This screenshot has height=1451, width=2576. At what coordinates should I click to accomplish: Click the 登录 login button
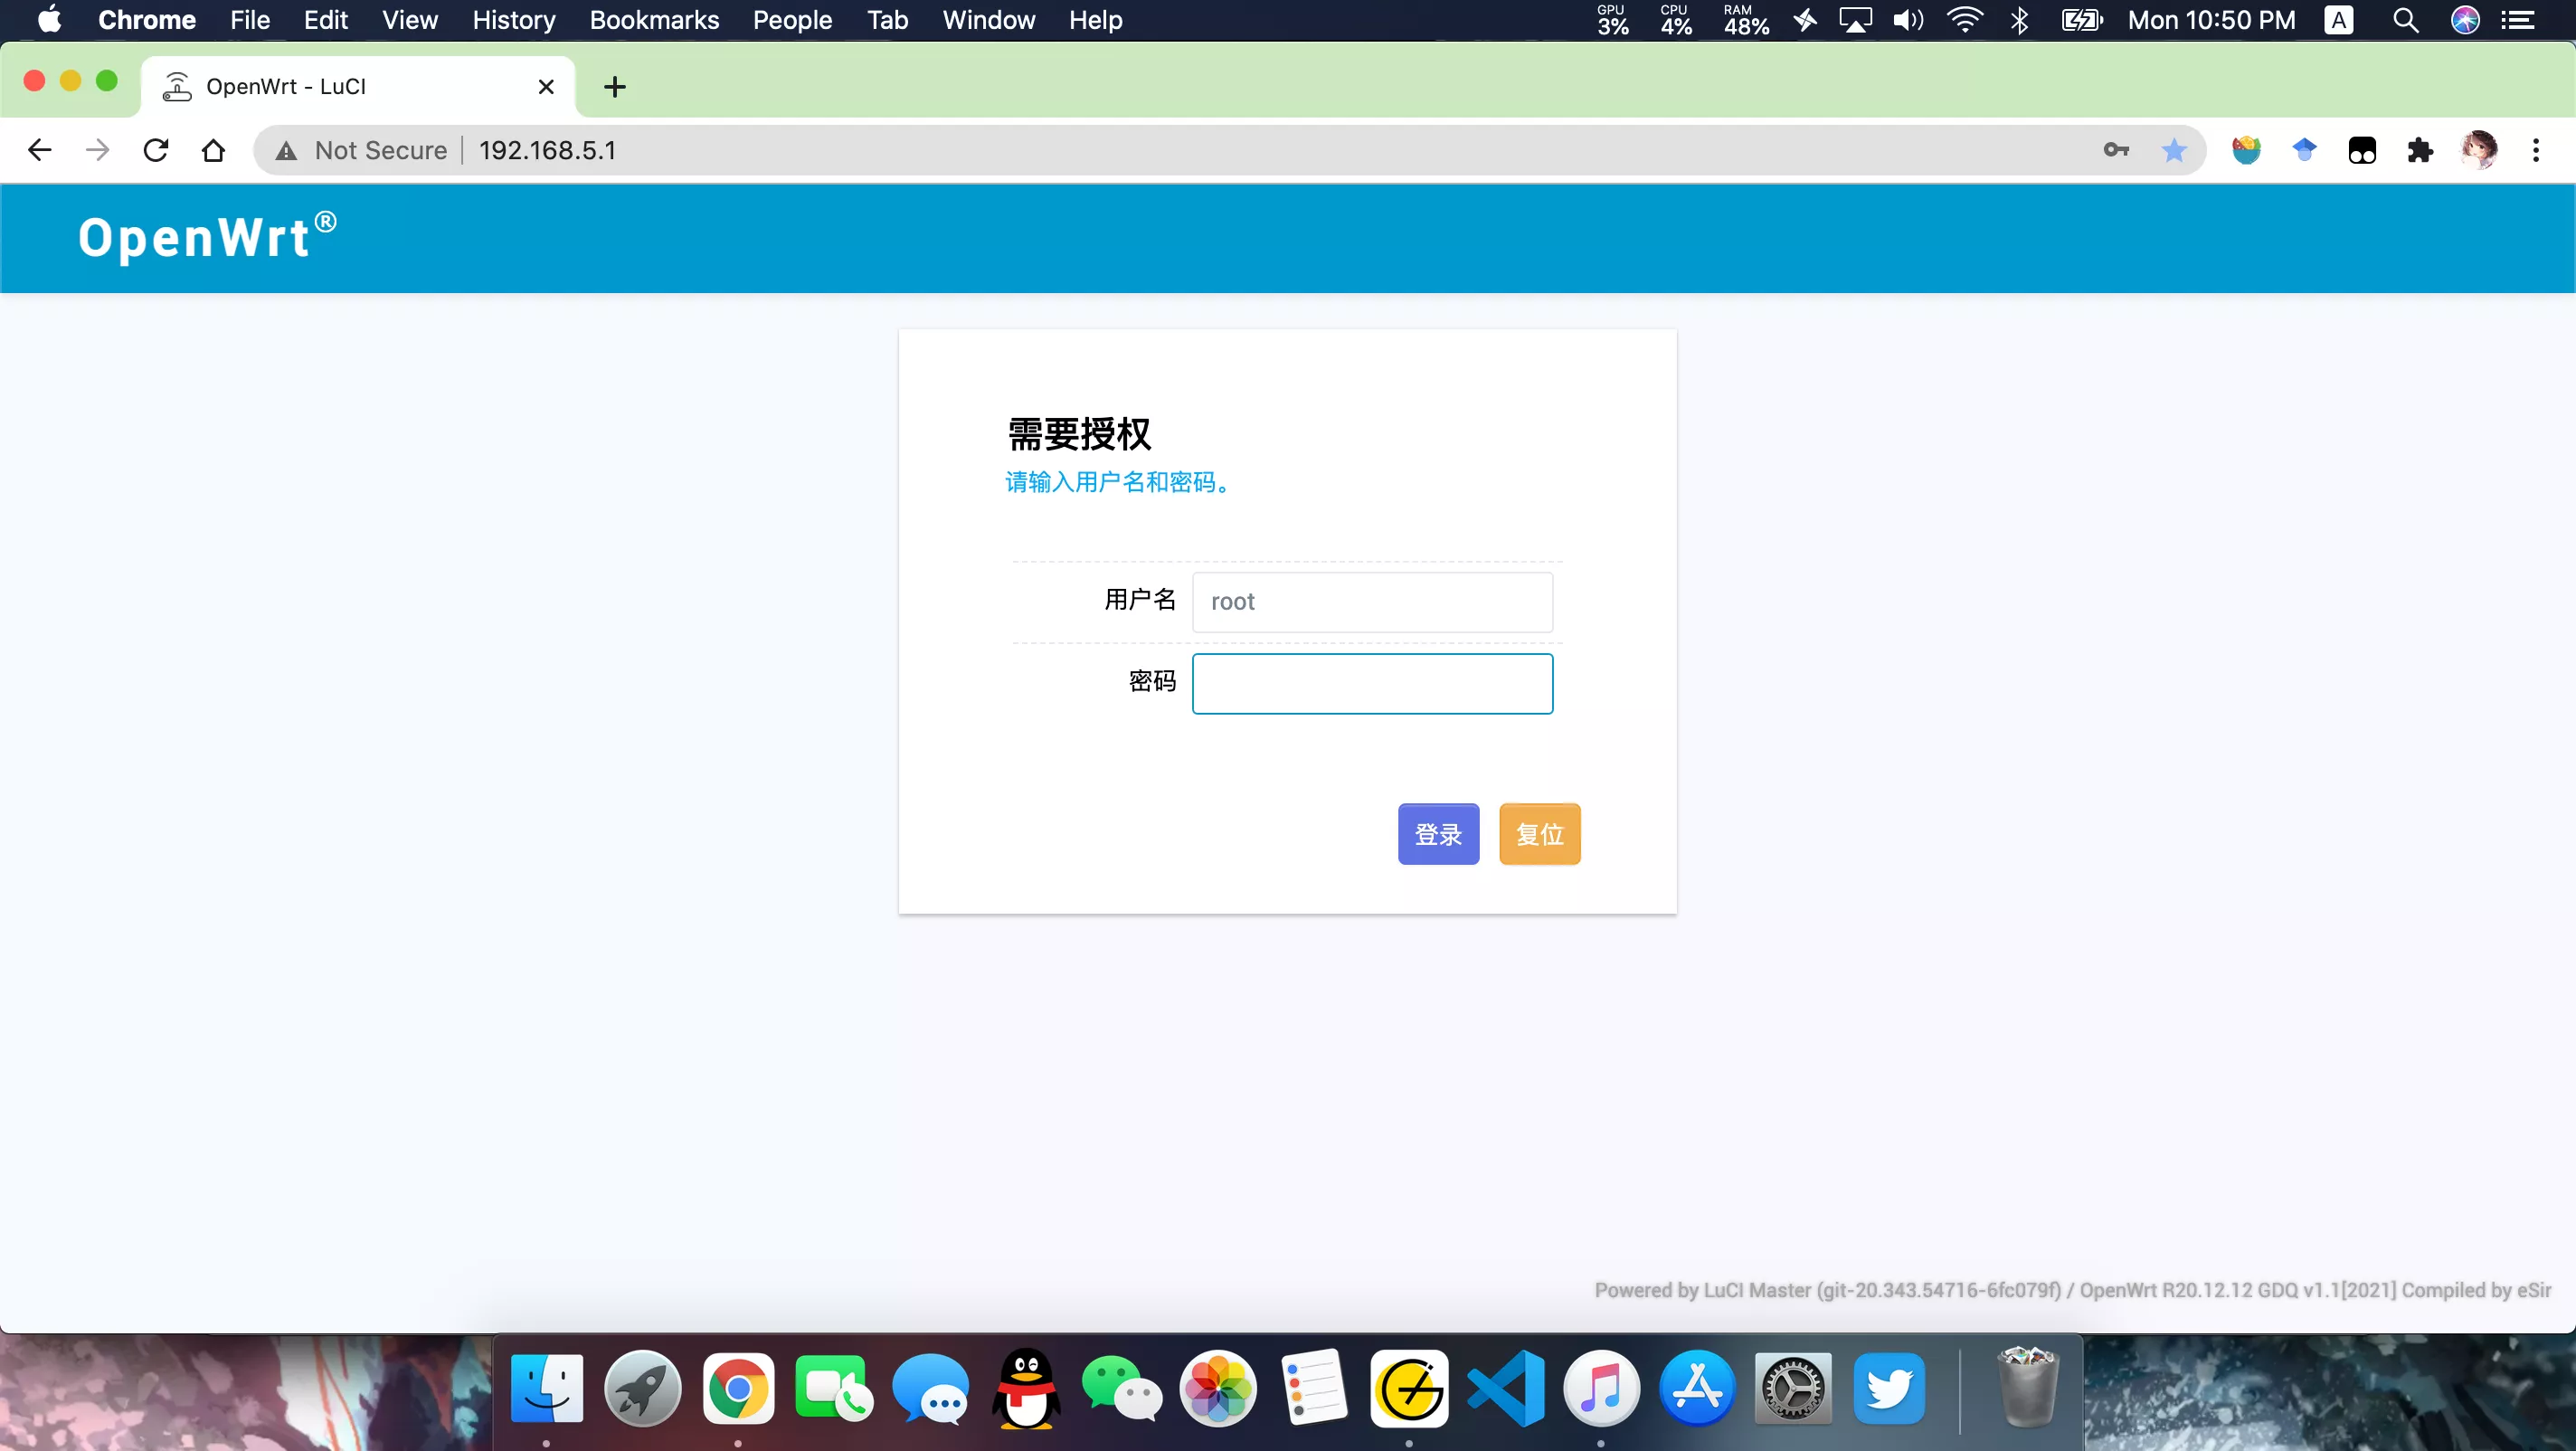(1438, 833)
